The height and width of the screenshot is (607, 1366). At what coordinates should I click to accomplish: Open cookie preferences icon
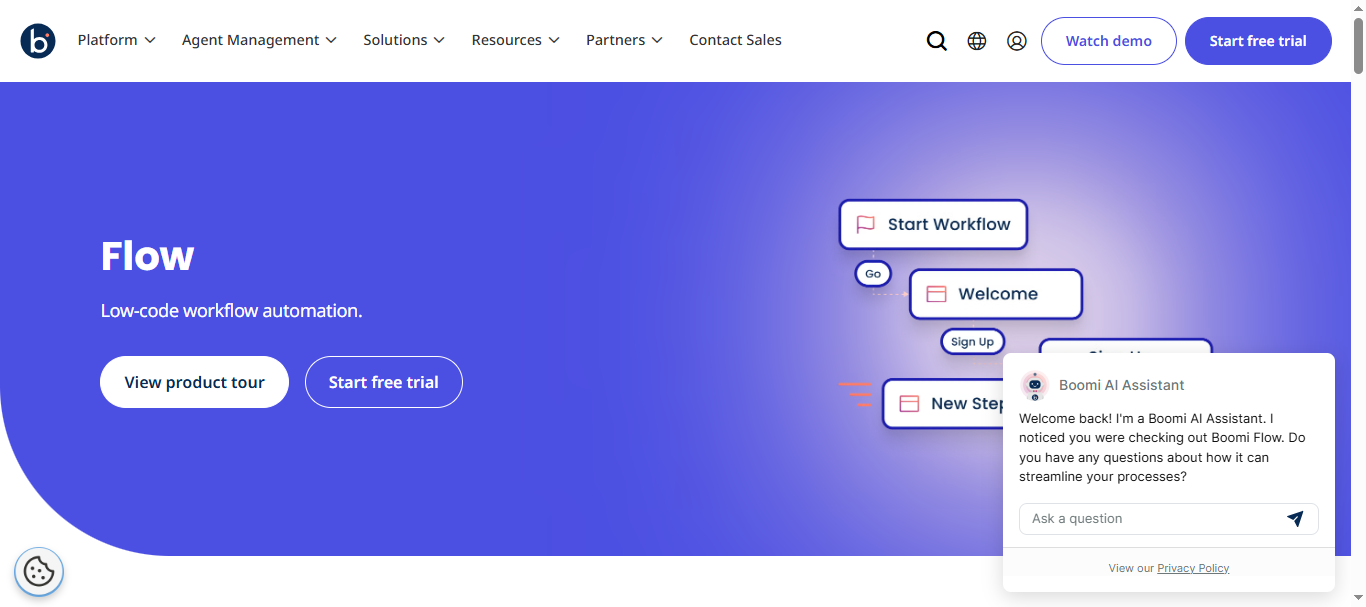pyautogui.click(x=39, y=571)
